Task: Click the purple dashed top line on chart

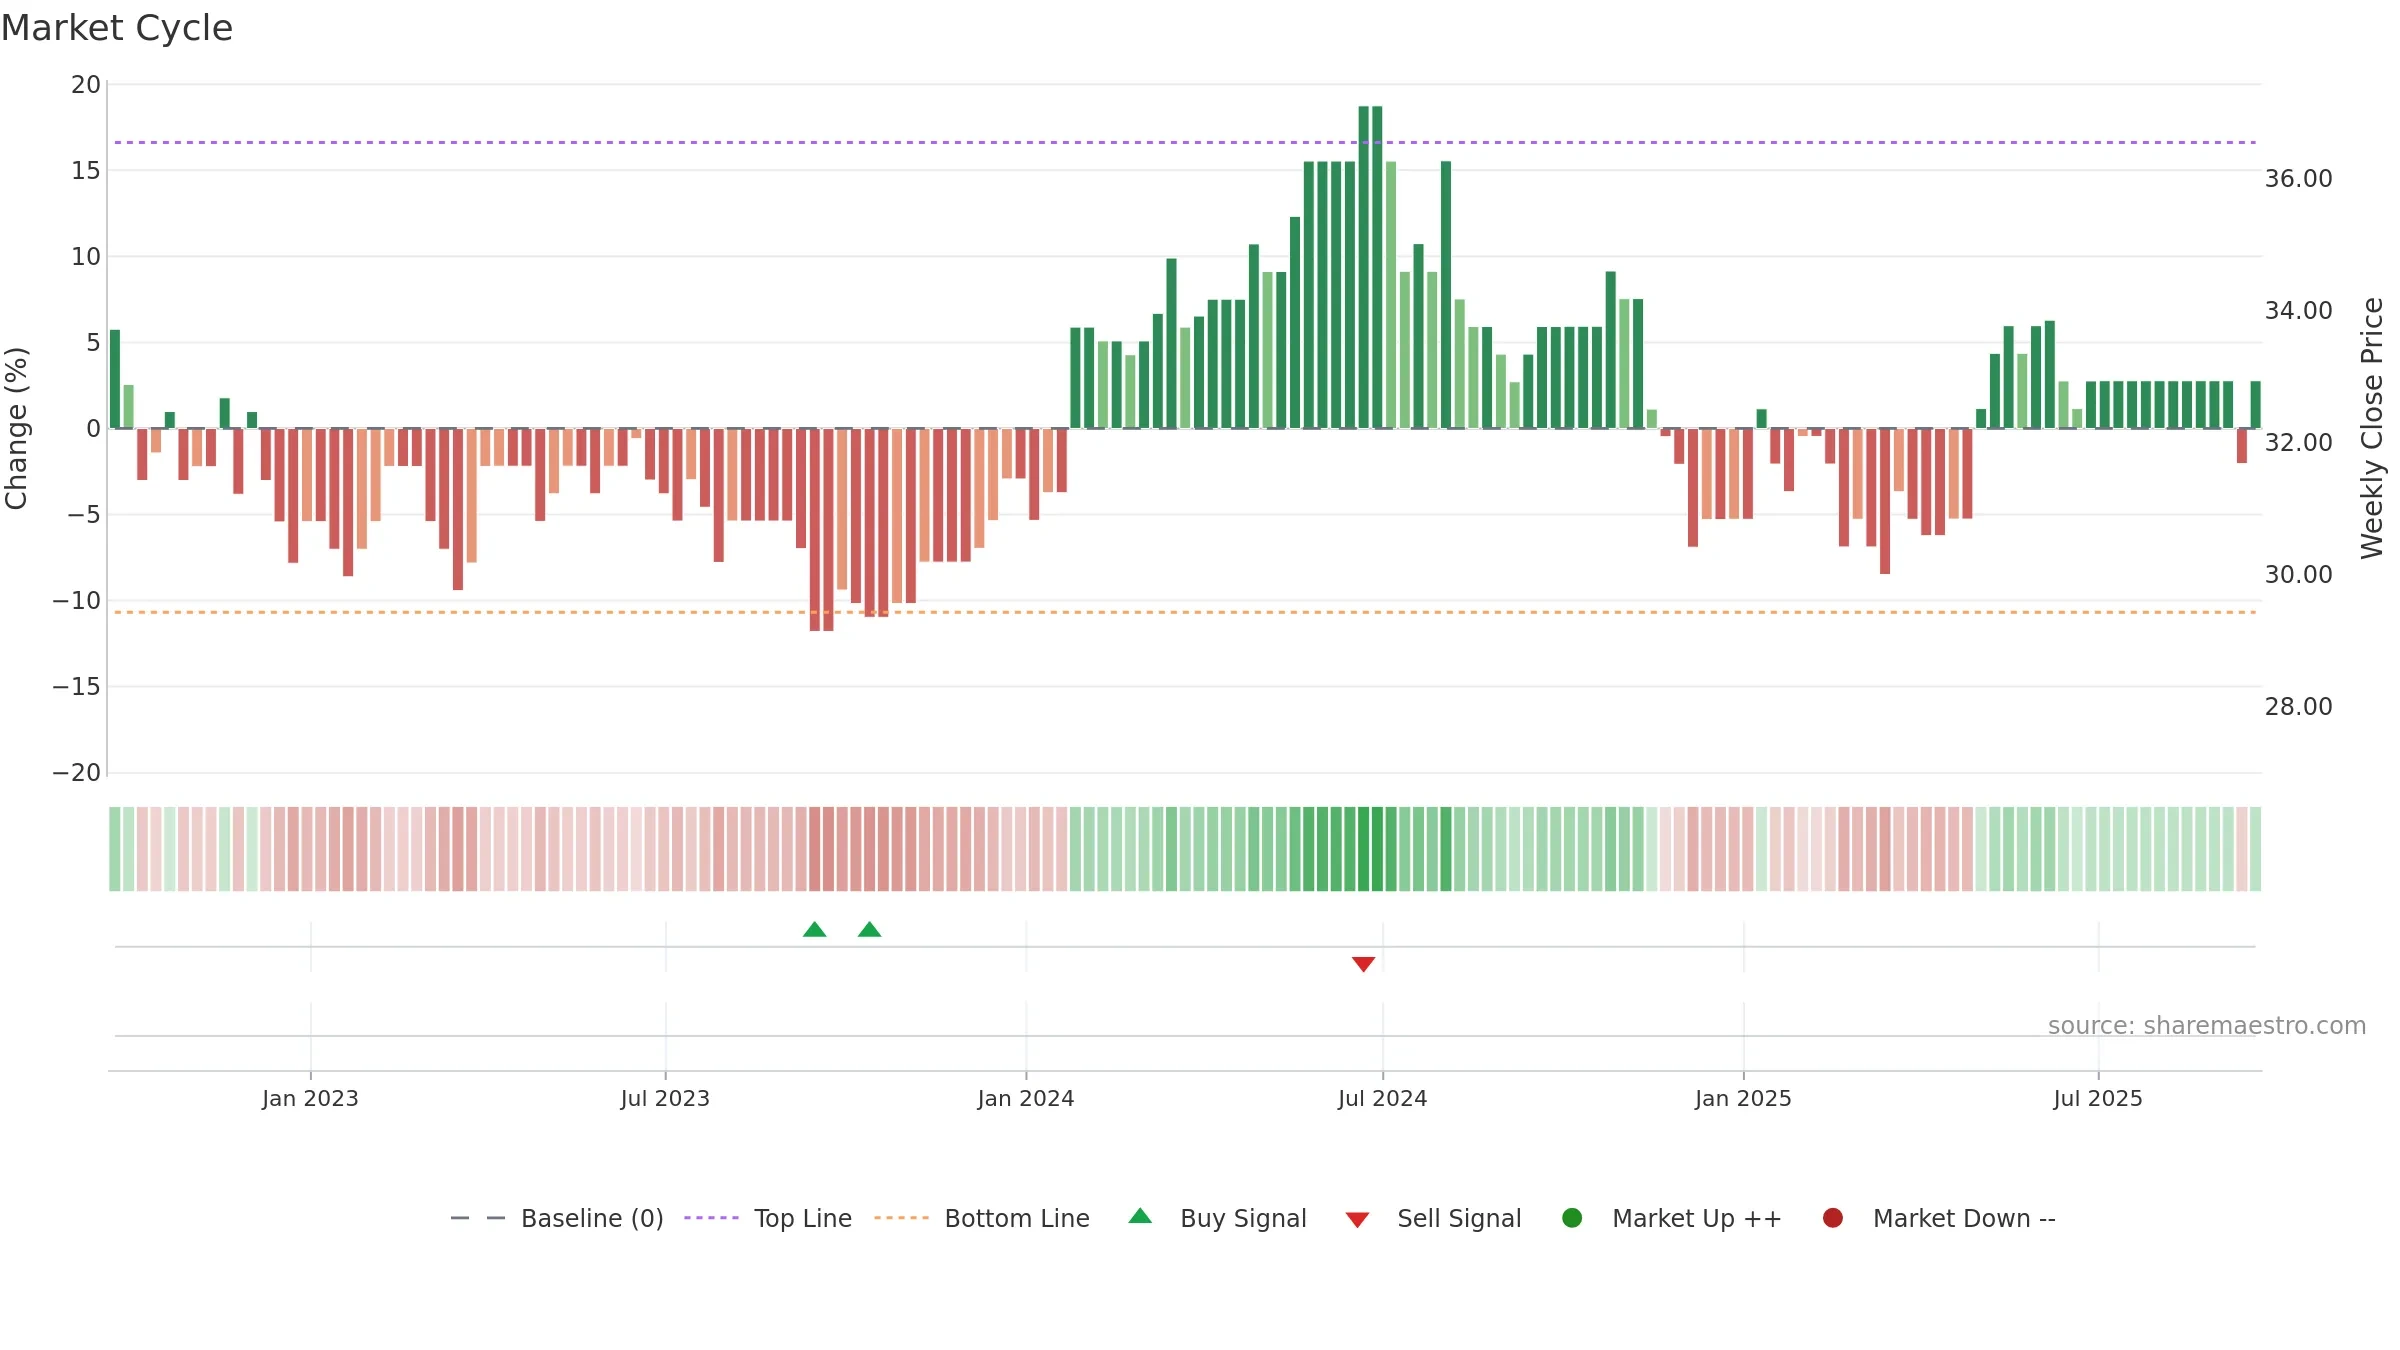Action: click(1185, 142)
